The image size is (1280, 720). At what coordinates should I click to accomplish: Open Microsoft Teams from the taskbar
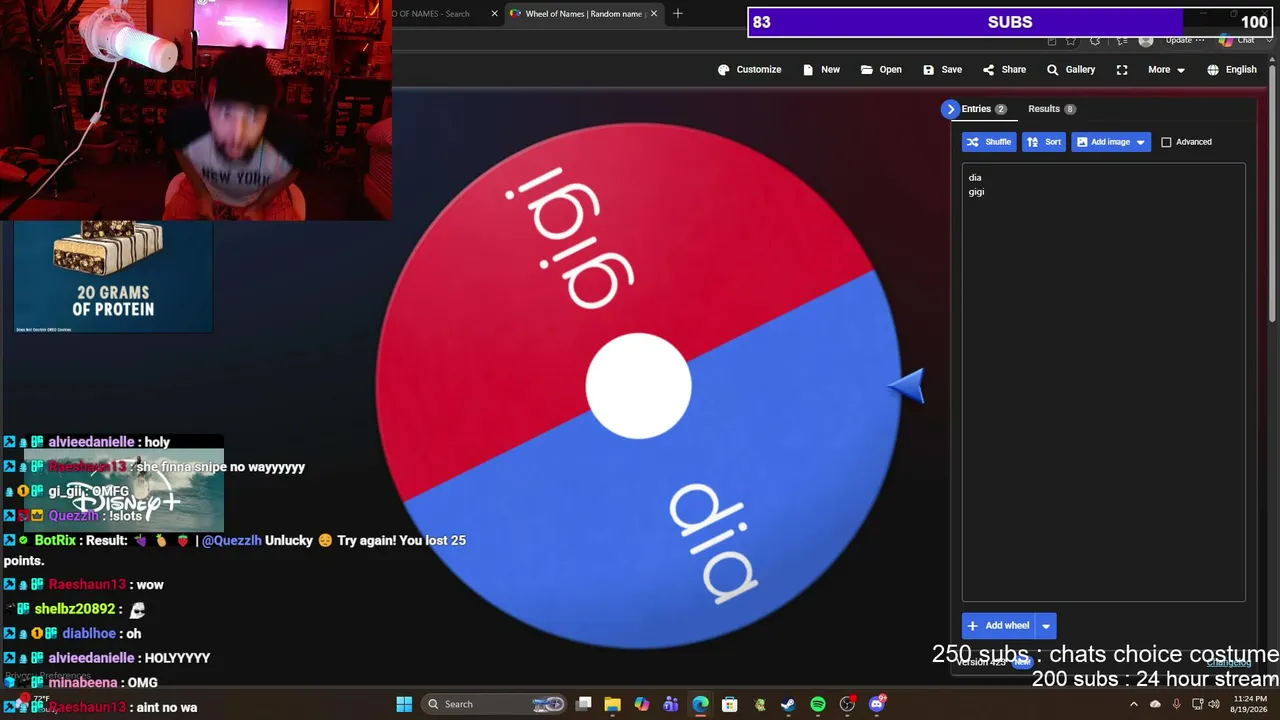coord(671,704)
